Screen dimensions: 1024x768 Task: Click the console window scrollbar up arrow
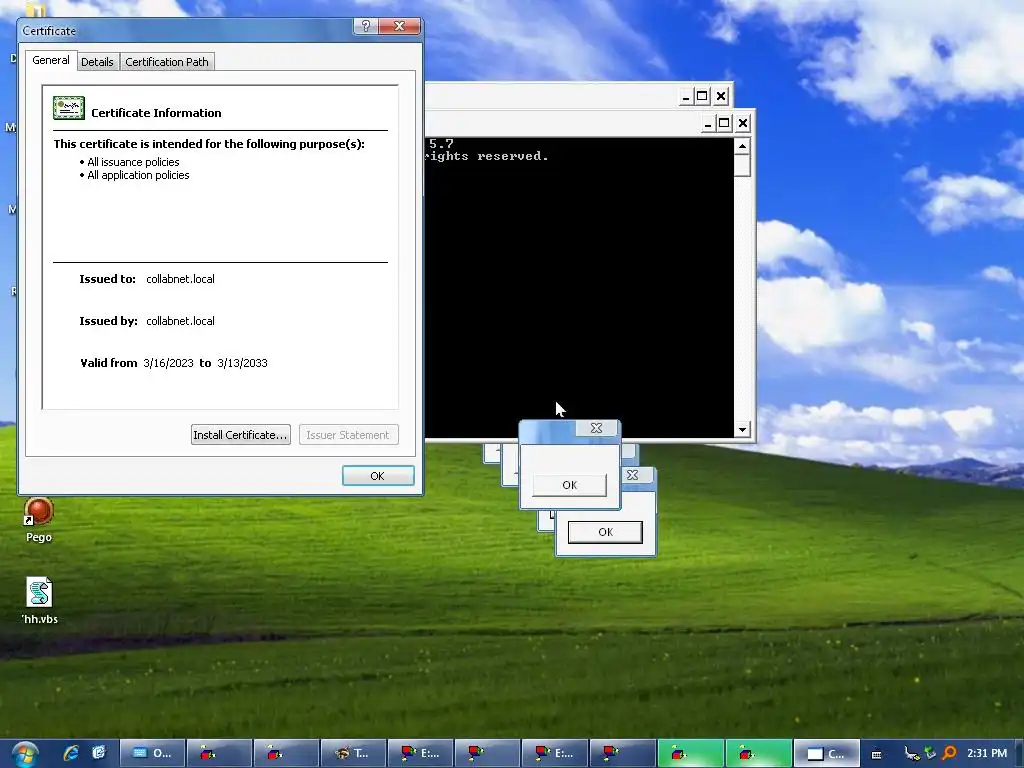[742, 146]
